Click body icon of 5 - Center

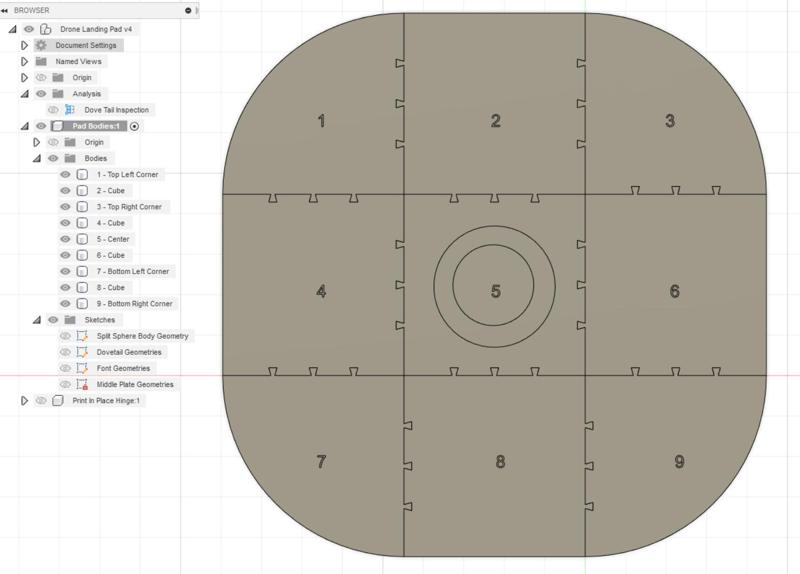point(82,239)
